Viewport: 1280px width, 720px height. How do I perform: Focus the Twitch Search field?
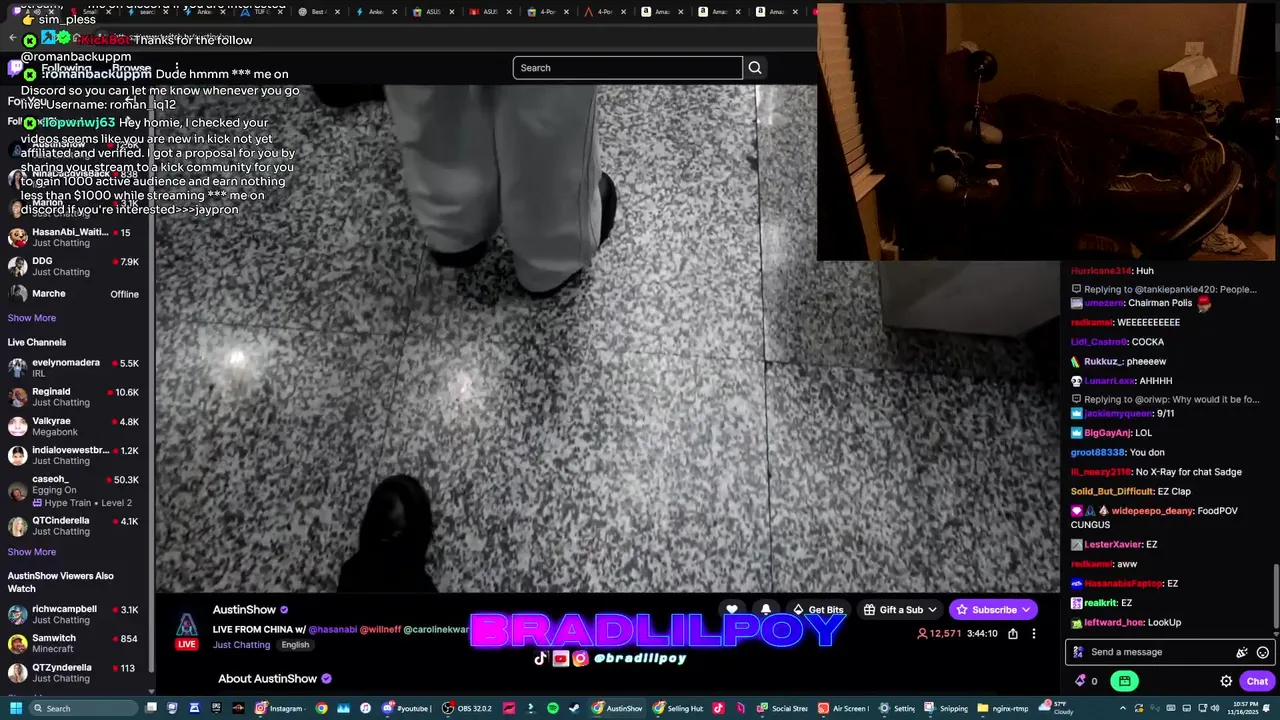(628, 68)
